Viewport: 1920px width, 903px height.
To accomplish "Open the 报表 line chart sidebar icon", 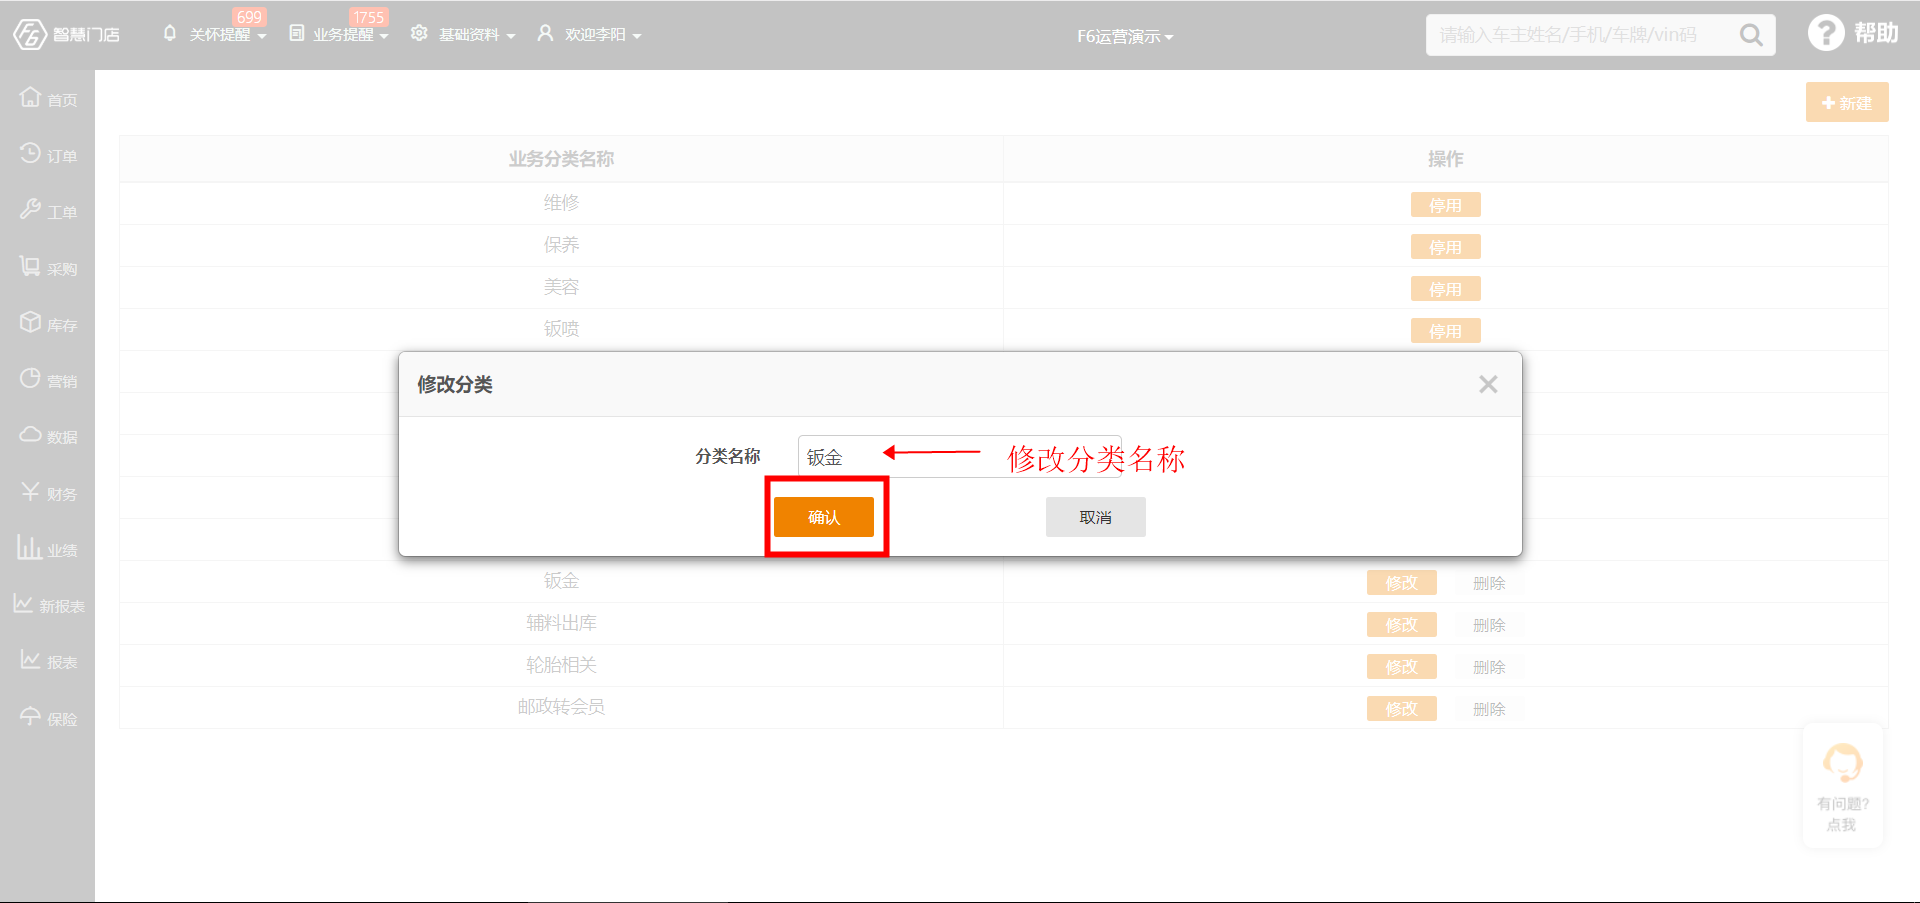I will point(30,660).
